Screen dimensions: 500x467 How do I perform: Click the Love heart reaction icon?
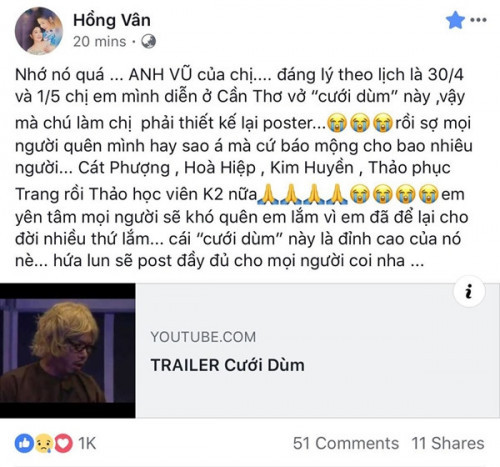click(63, 443)
